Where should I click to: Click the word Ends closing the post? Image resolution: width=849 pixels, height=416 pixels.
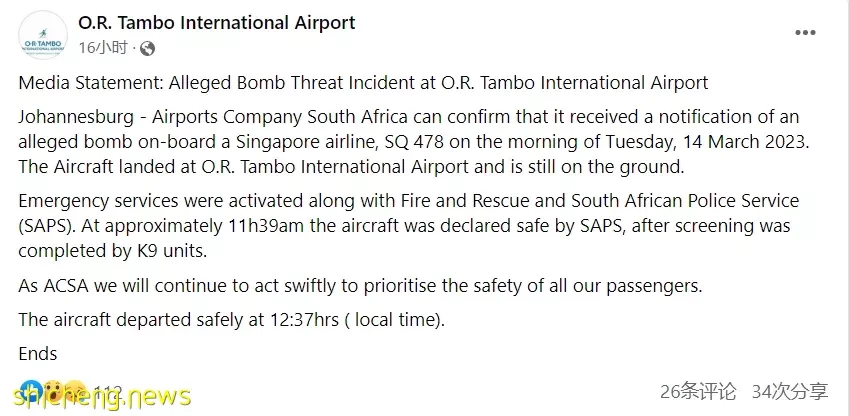tap(38, 354)
